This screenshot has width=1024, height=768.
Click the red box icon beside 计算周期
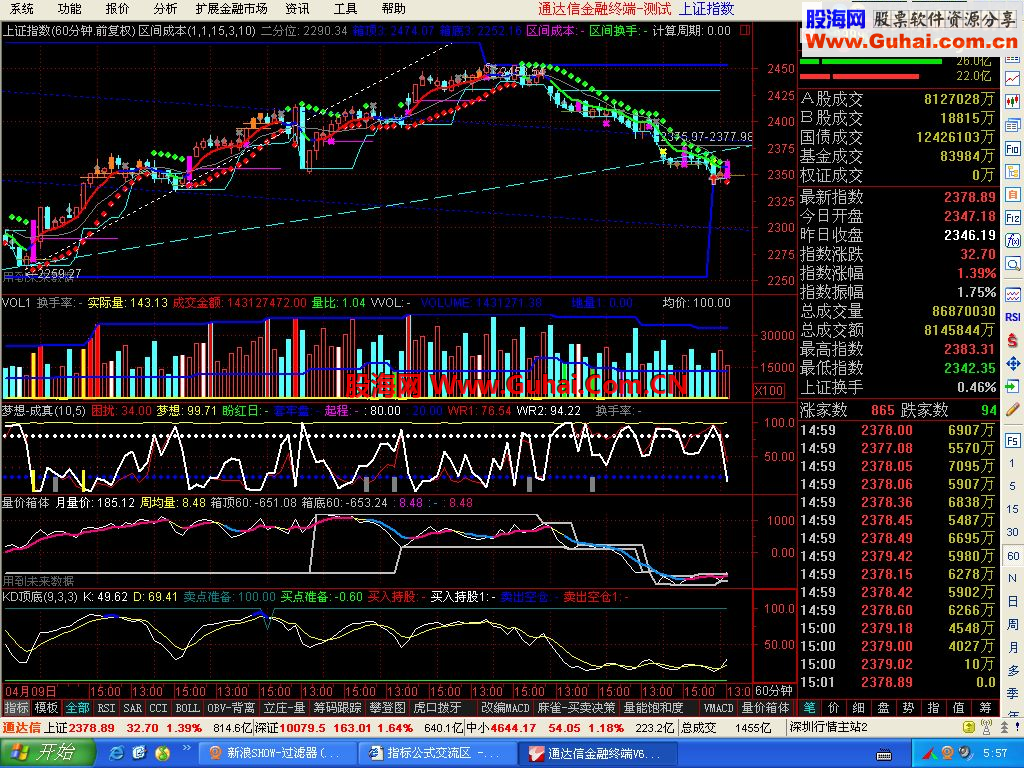(745, 30)
